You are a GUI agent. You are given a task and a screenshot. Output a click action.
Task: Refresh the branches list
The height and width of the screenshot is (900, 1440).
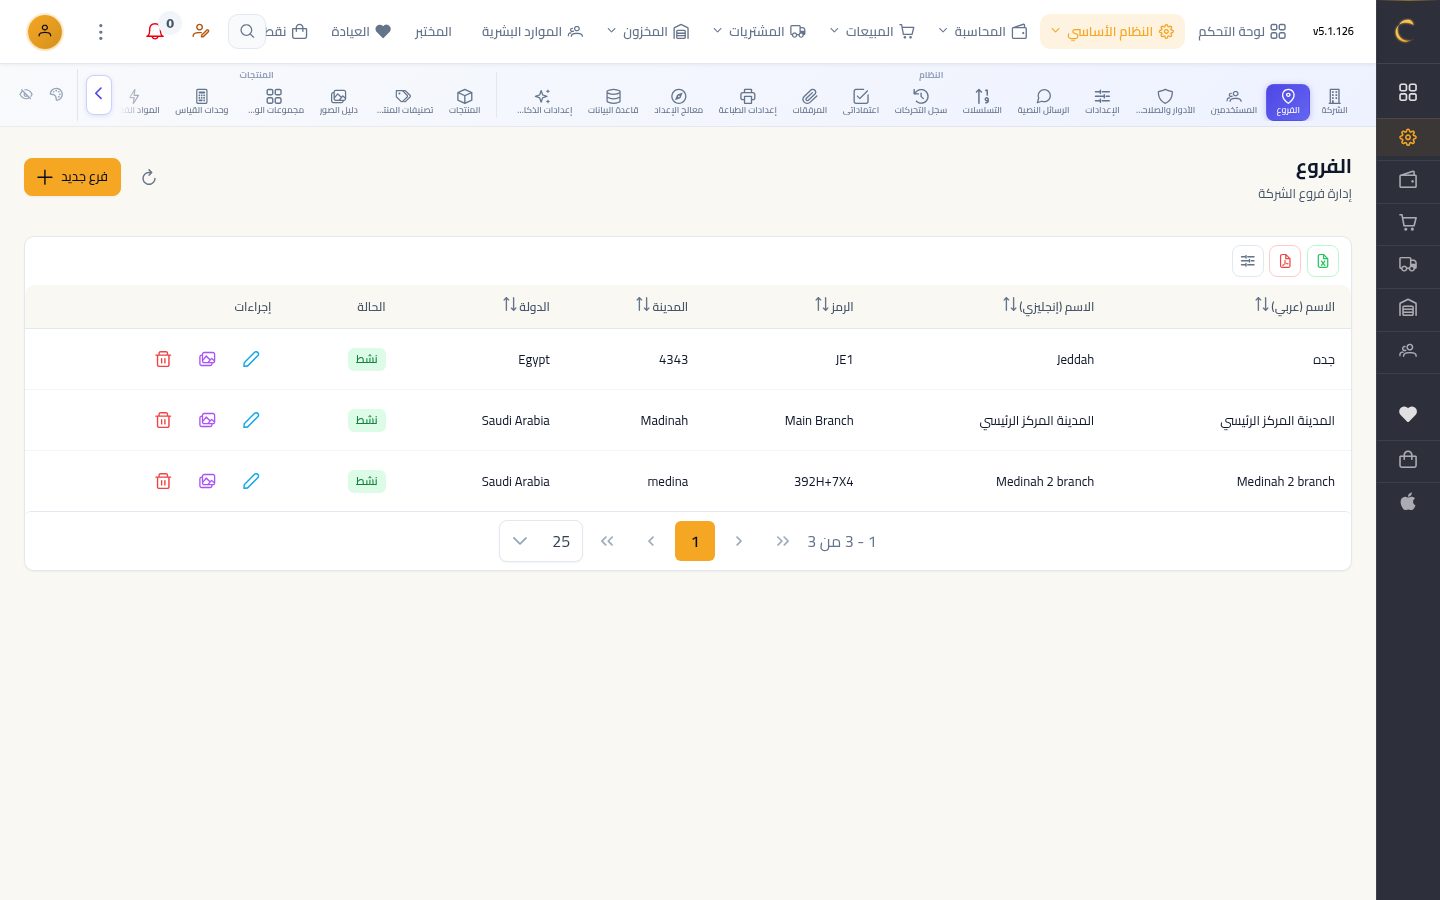tap(149, 177)
